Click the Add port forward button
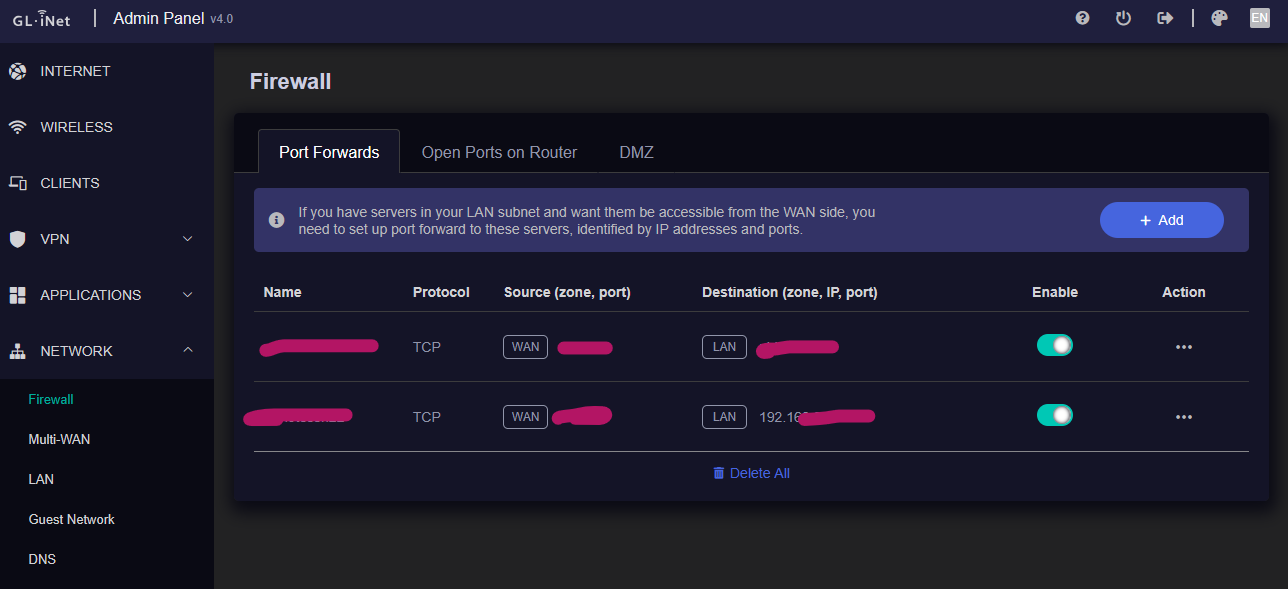This screenshot has height=589, width=1288. click(1161, 220)
